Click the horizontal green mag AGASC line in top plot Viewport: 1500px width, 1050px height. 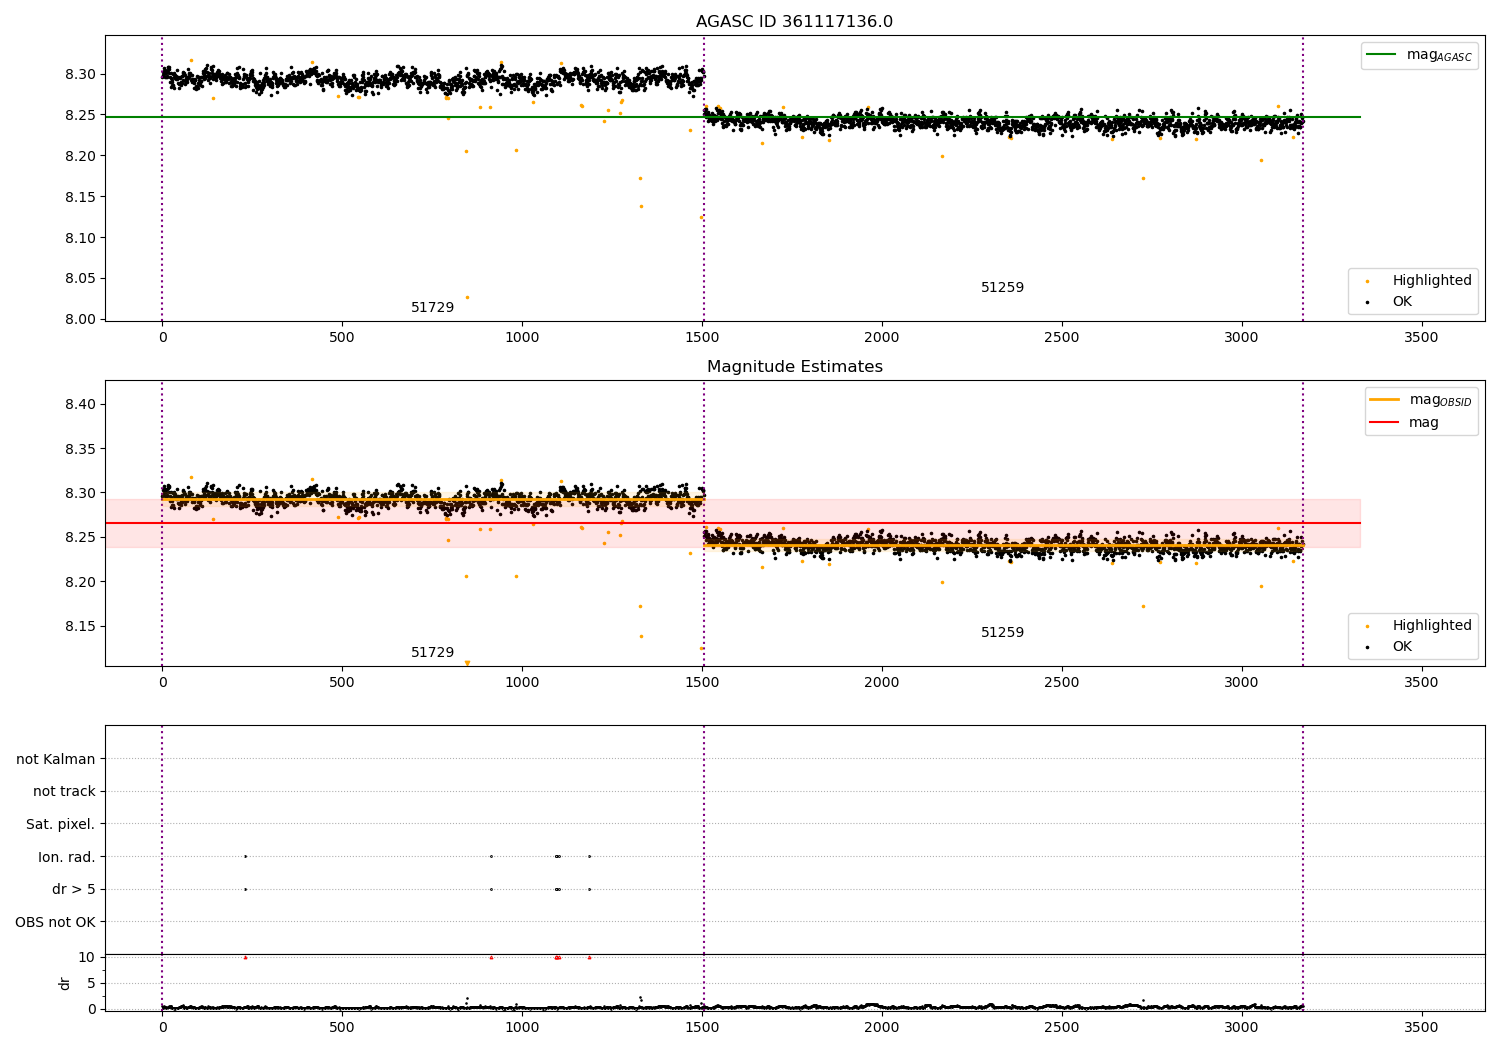click(x=733, y=117)
